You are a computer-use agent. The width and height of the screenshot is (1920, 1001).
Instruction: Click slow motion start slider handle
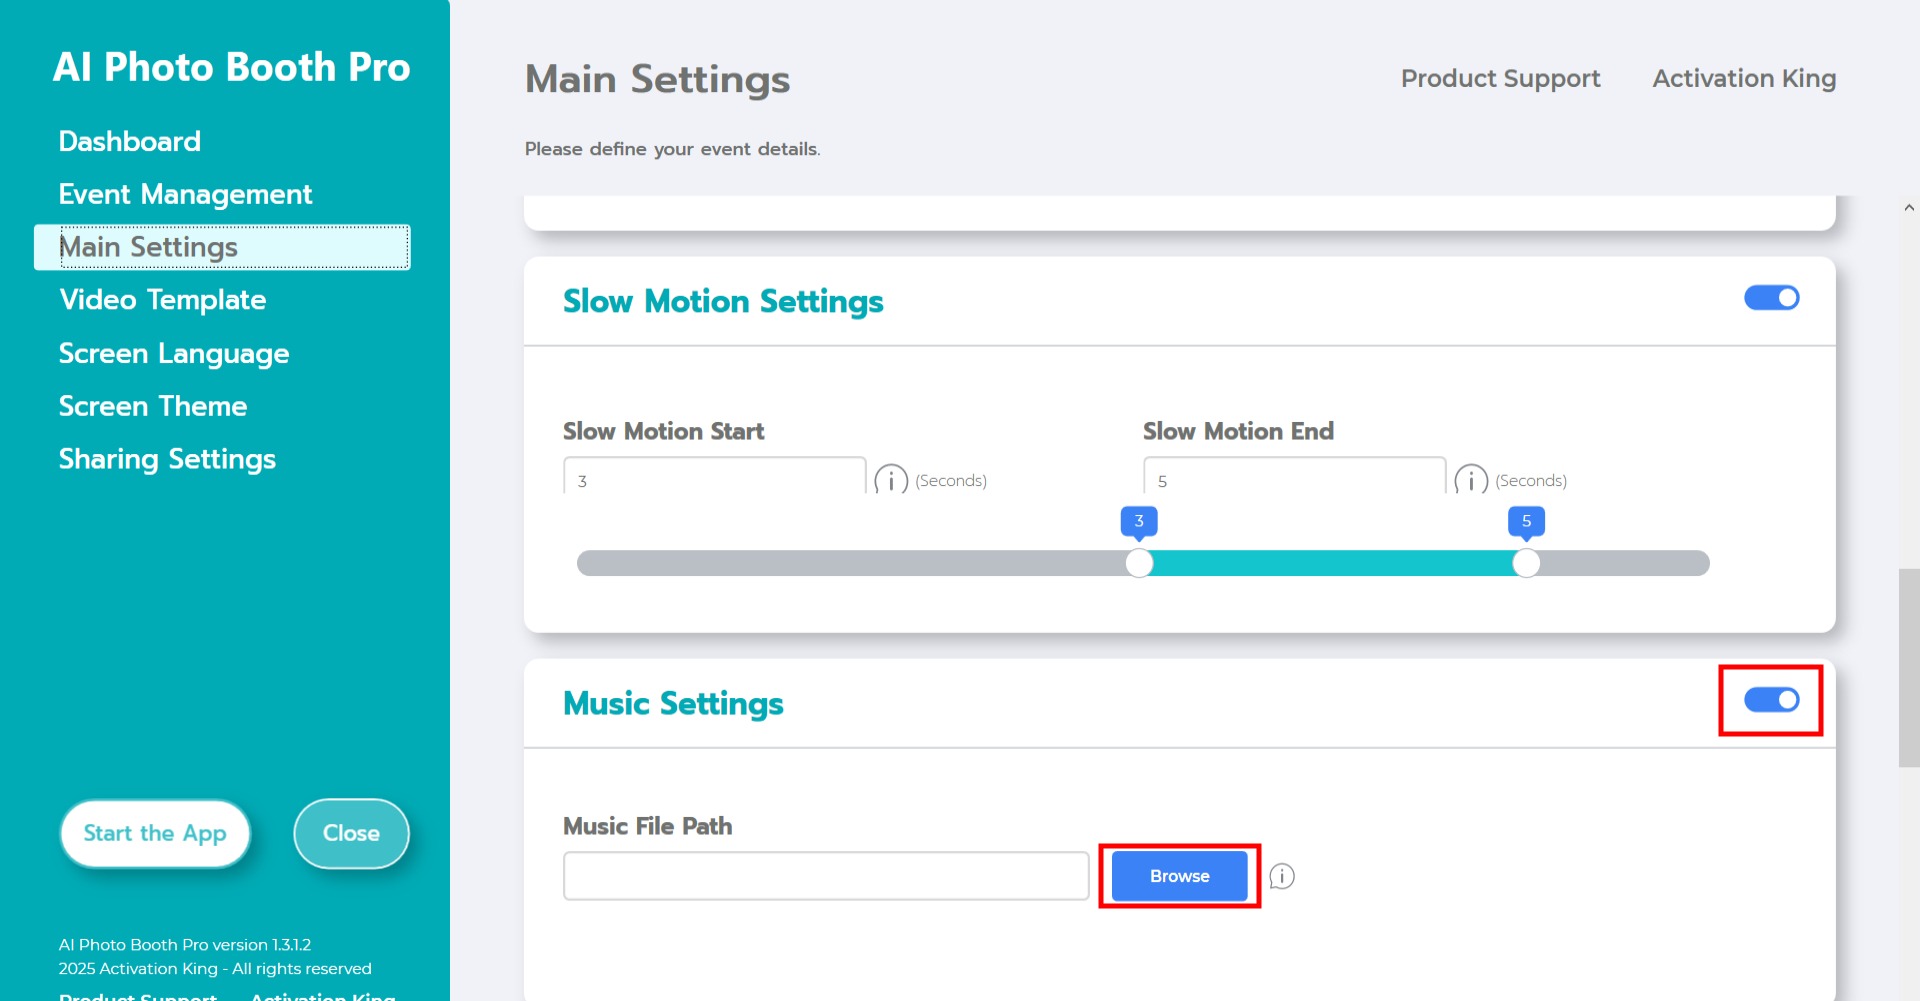[1139, 563]
